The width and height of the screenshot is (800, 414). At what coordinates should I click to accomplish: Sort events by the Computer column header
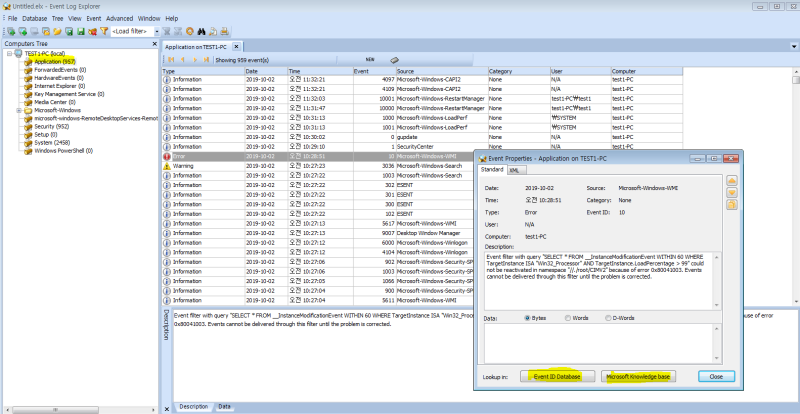(647, 71)
